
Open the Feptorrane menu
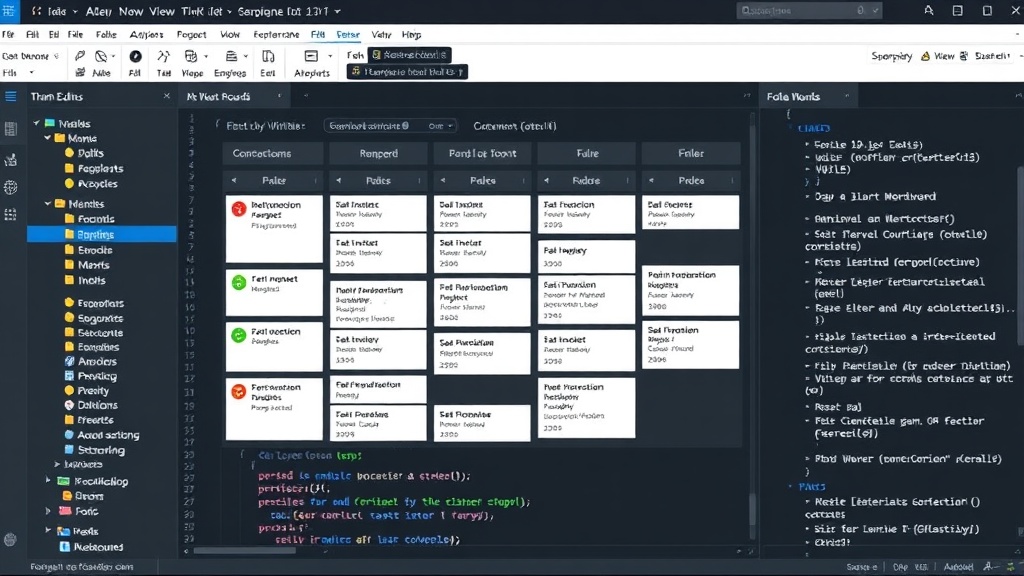tap(276, 35)
